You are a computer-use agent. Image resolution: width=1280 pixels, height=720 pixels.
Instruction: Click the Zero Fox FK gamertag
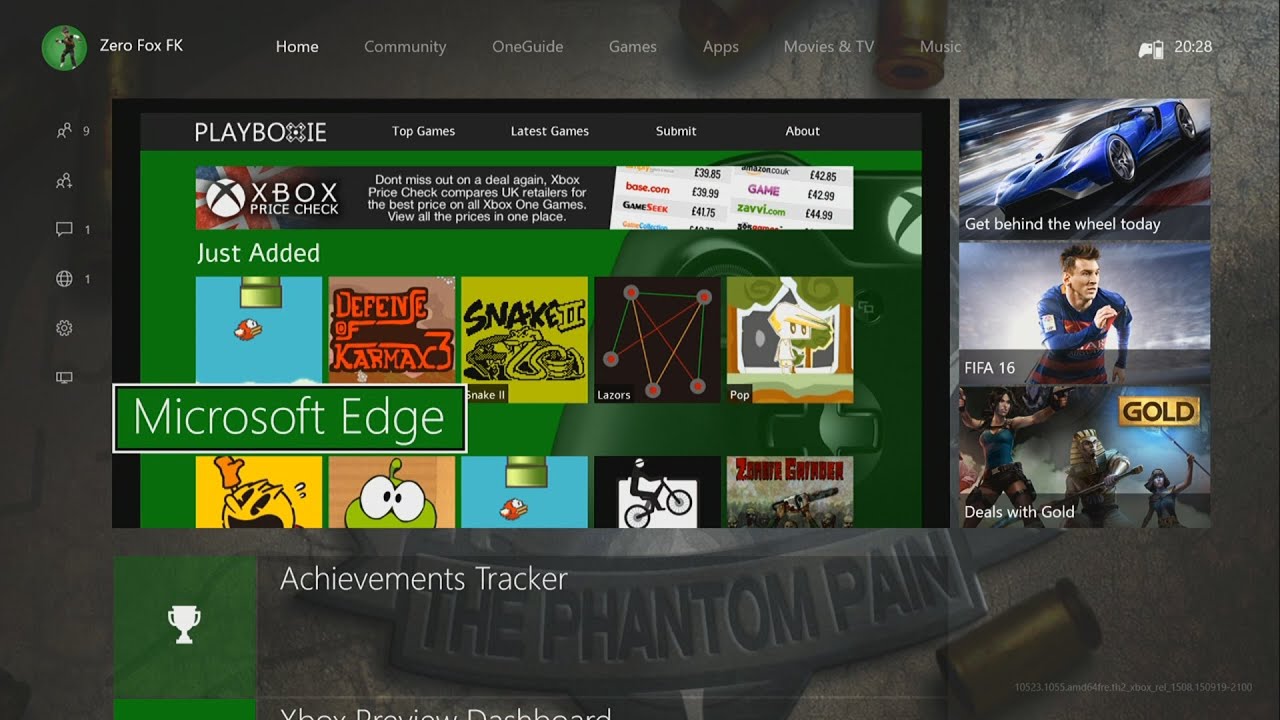point(141,46)
